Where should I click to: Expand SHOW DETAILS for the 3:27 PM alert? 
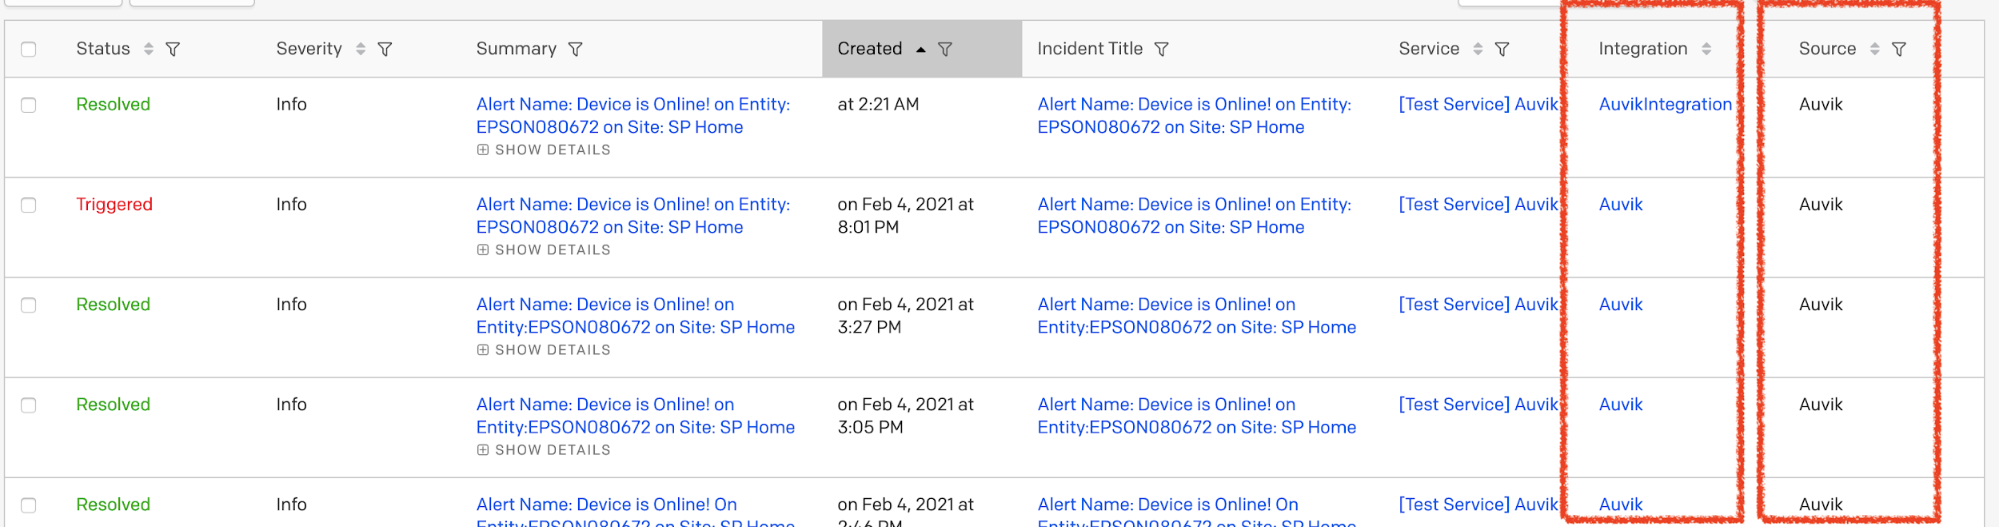coord(543,350)
